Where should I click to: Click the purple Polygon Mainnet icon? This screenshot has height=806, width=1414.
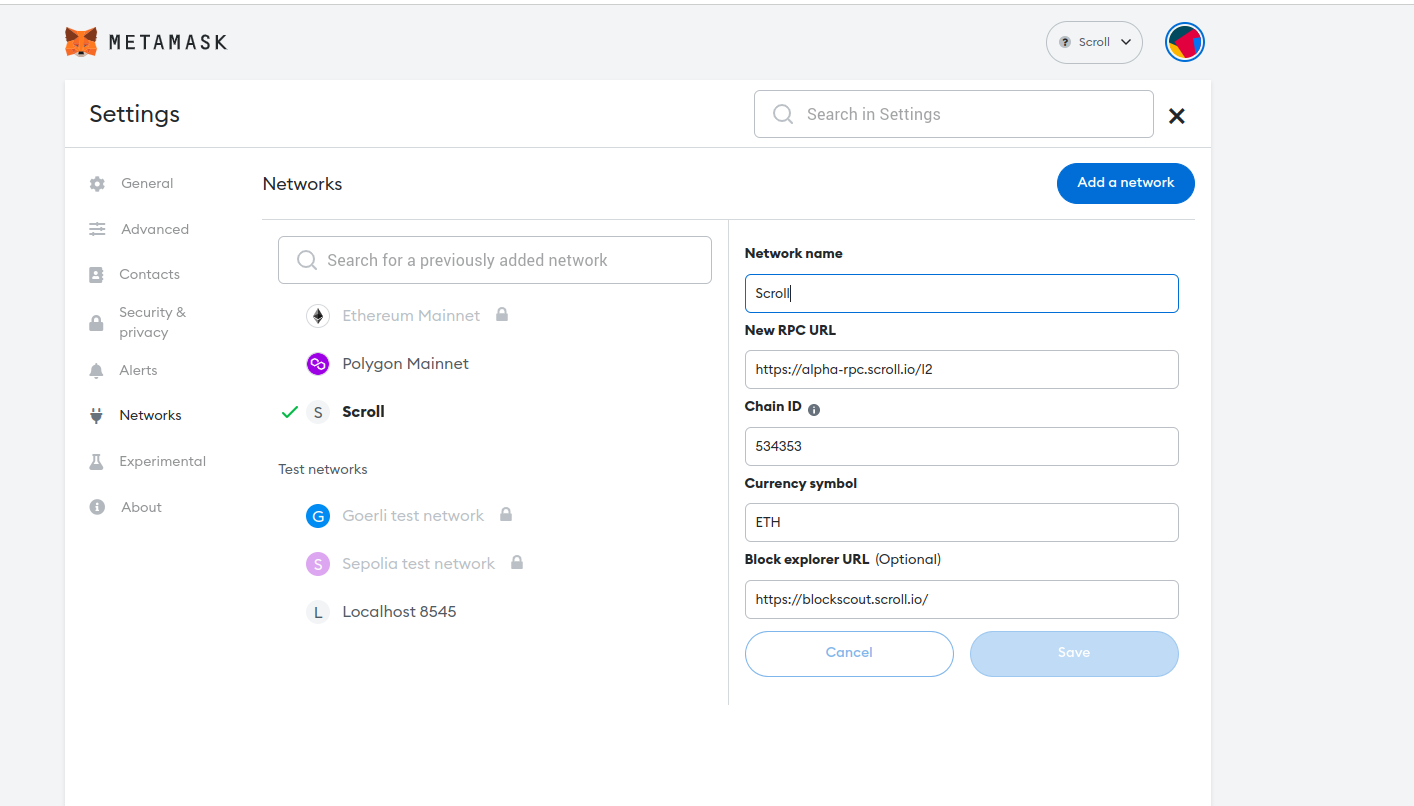pos(318,364)
